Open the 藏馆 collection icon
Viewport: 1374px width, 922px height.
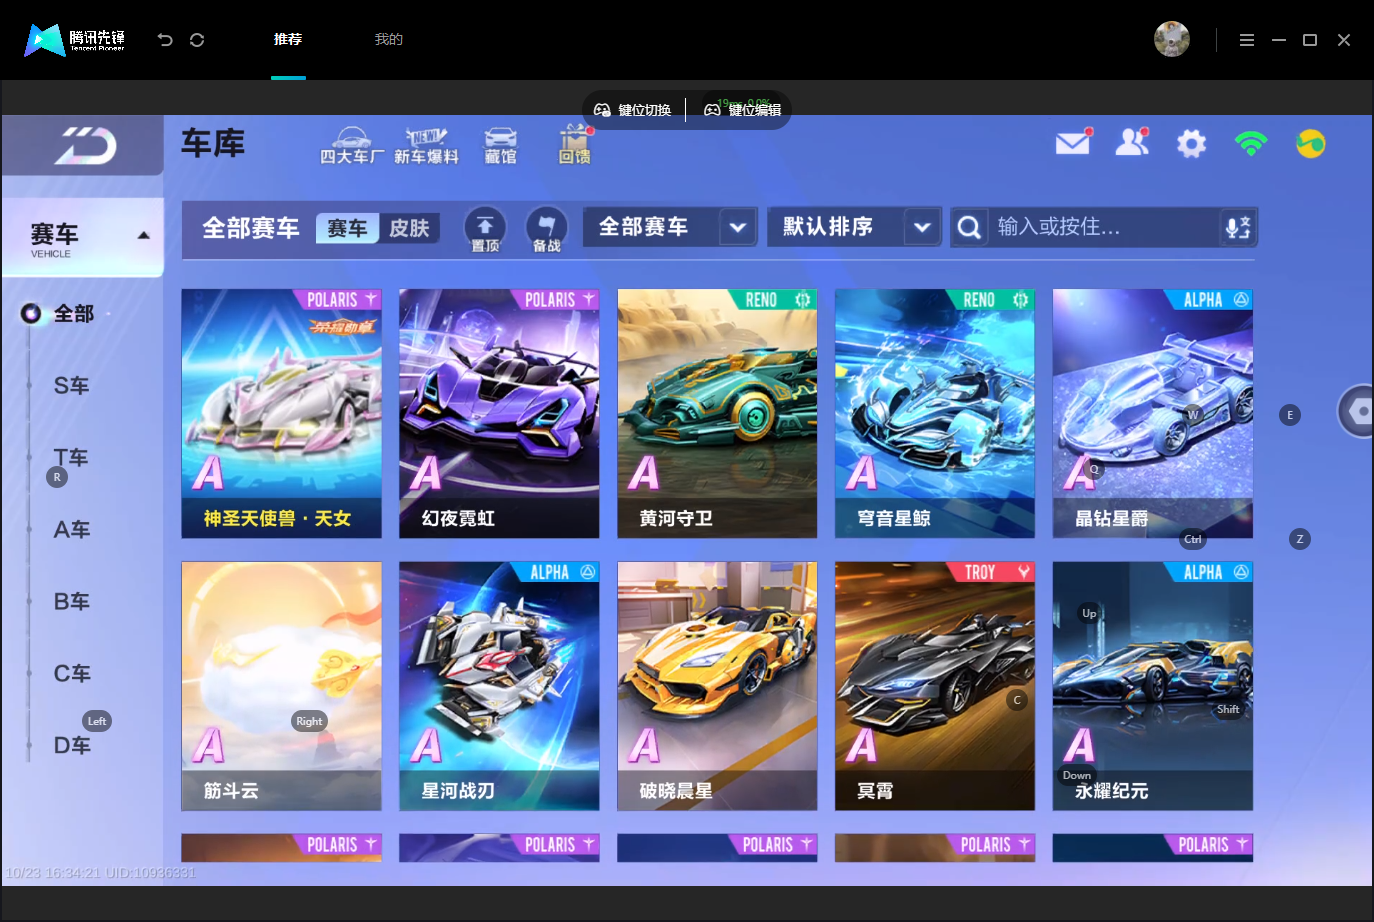[x=501, y=146]
